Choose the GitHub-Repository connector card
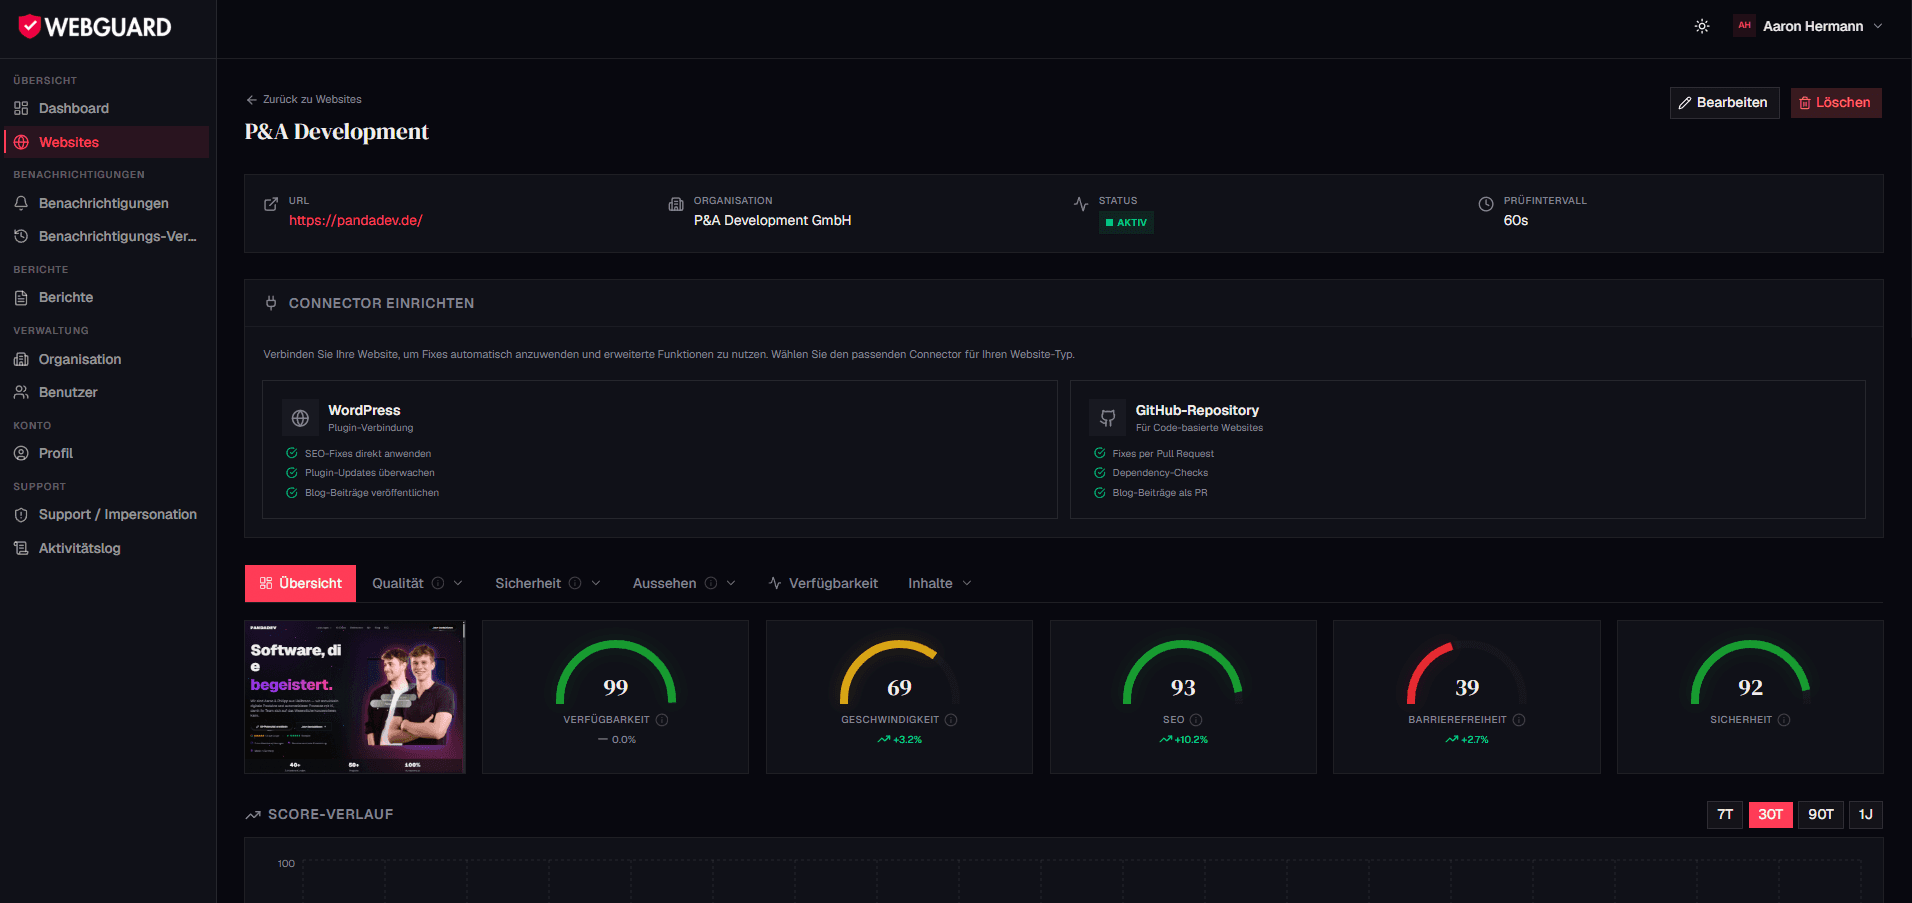The height and width of the screenshot is (903, 1912). click(x=1467, y=449)
